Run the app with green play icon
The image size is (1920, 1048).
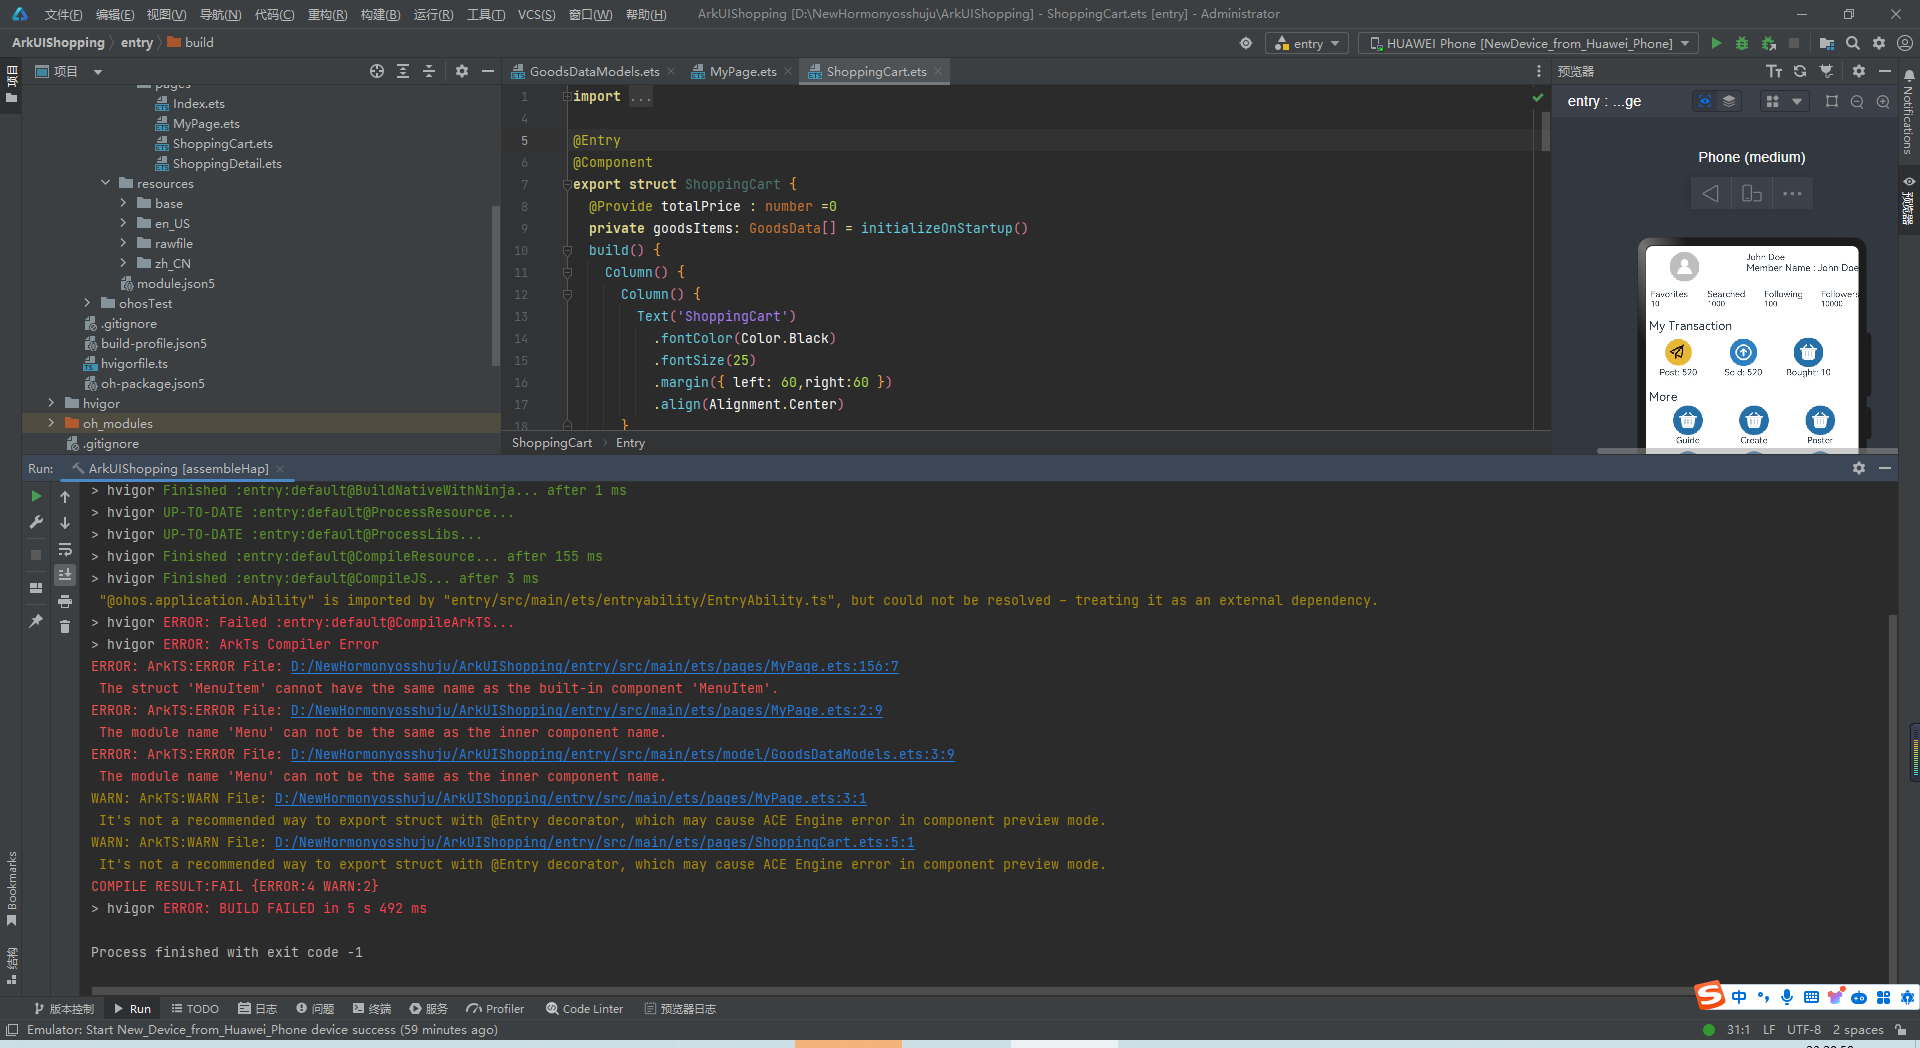[1716, 43]
